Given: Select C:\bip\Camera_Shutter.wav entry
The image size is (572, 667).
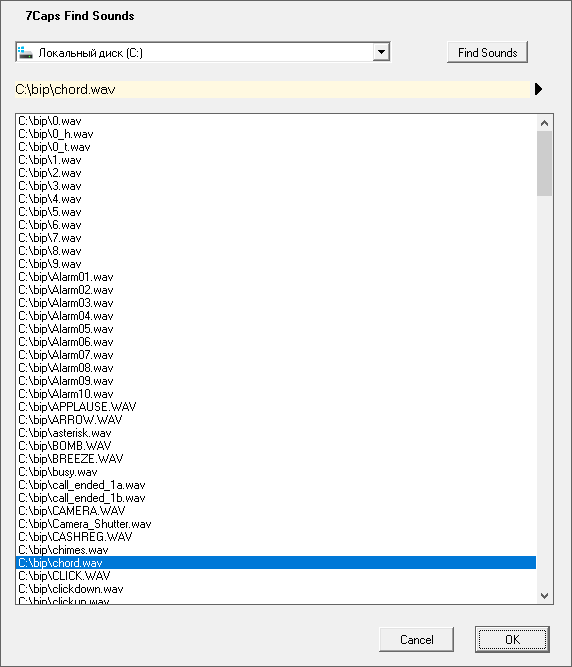Looking at the screenshot, I should point(276,524).
